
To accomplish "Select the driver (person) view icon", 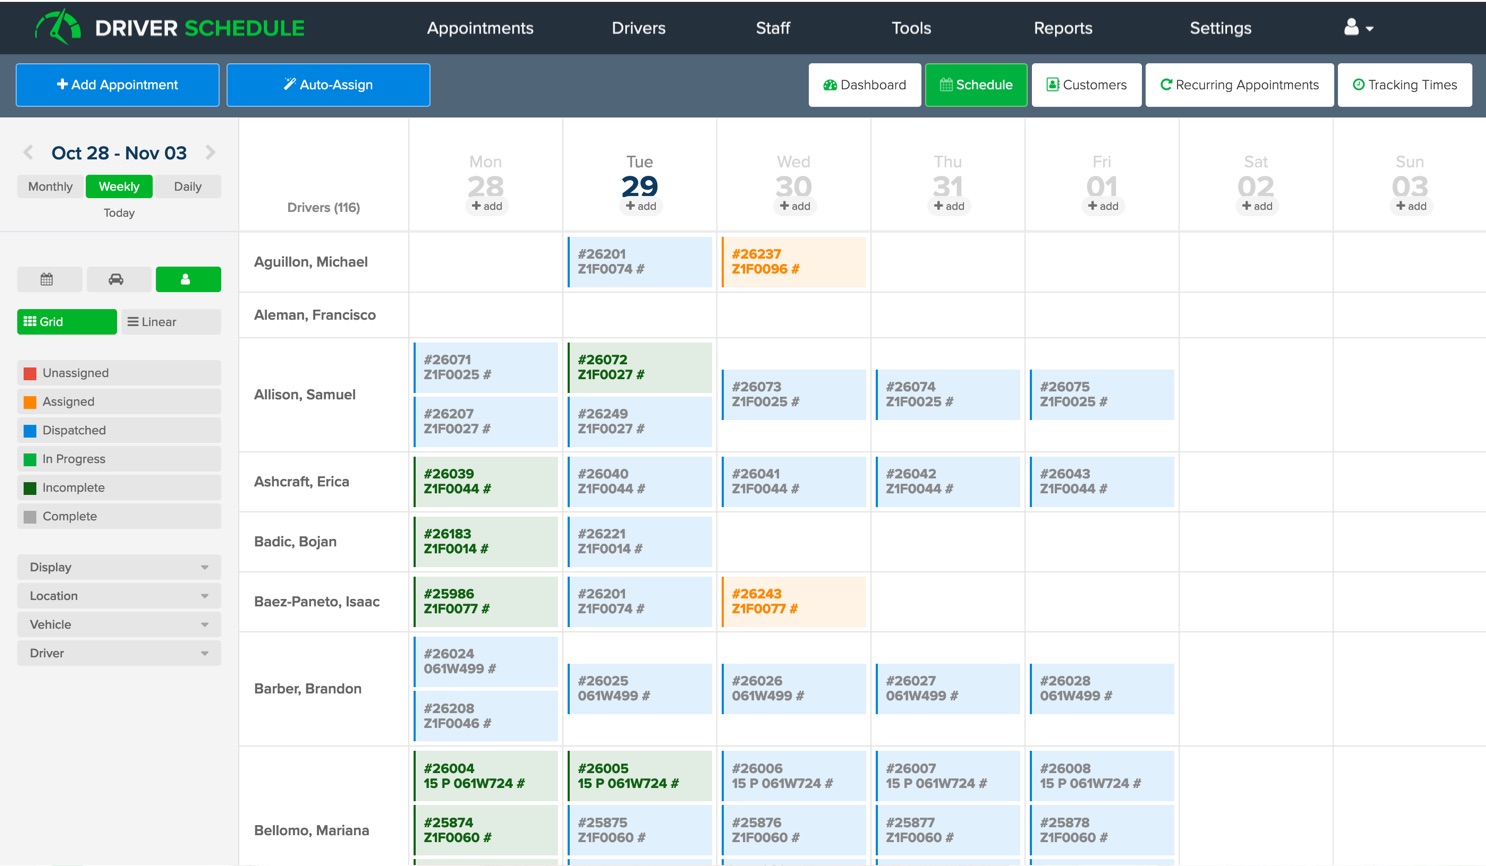I will pyautogui.click(x=187, y=279).
